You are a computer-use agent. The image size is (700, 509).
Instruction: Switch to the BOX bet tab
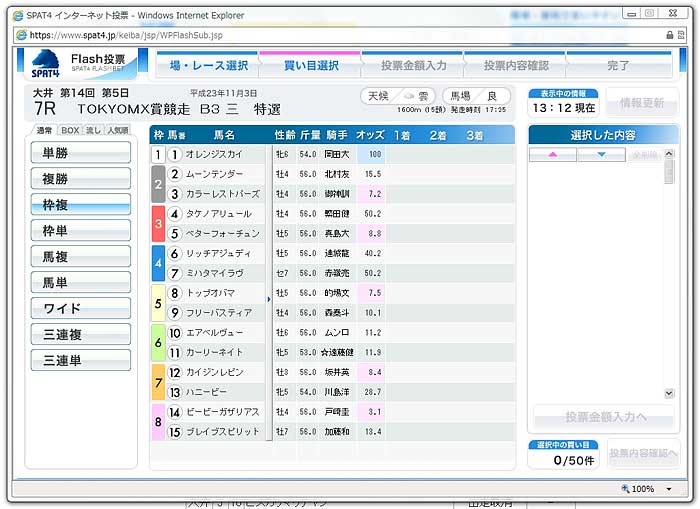click(x=69, y=131)
